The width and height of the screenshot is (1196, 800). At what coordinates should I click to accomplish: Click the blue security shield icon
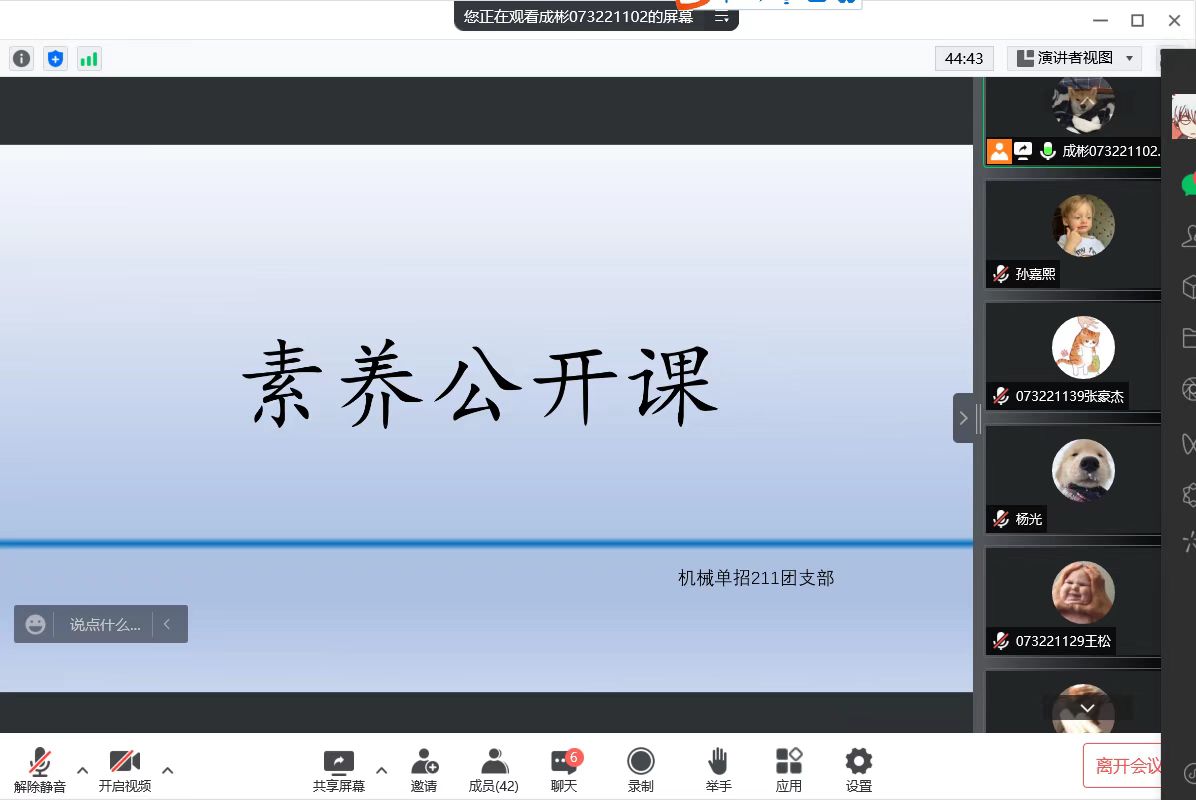tap(55, 59)
